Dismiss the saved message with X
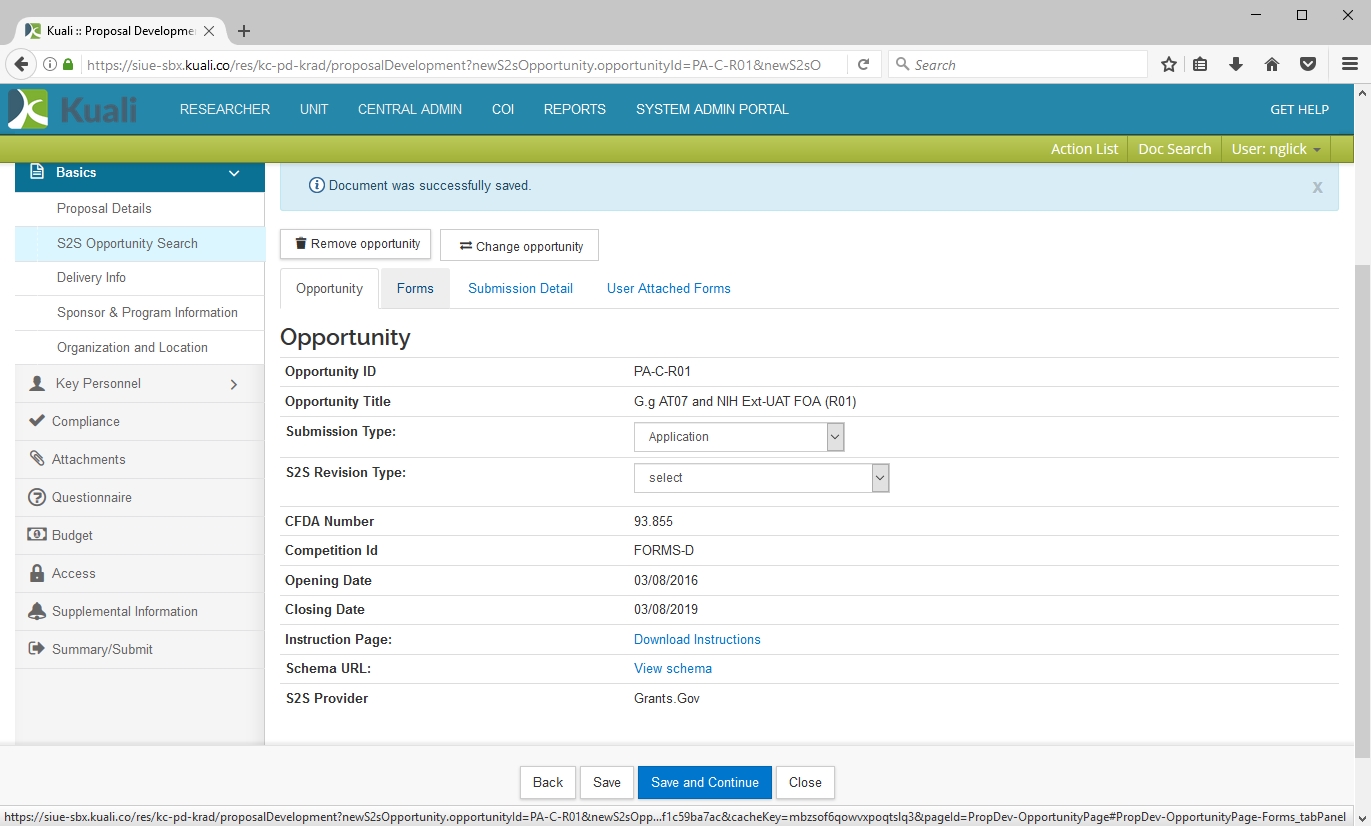Screen dimensions: 1371x826 pos(1317,187)
